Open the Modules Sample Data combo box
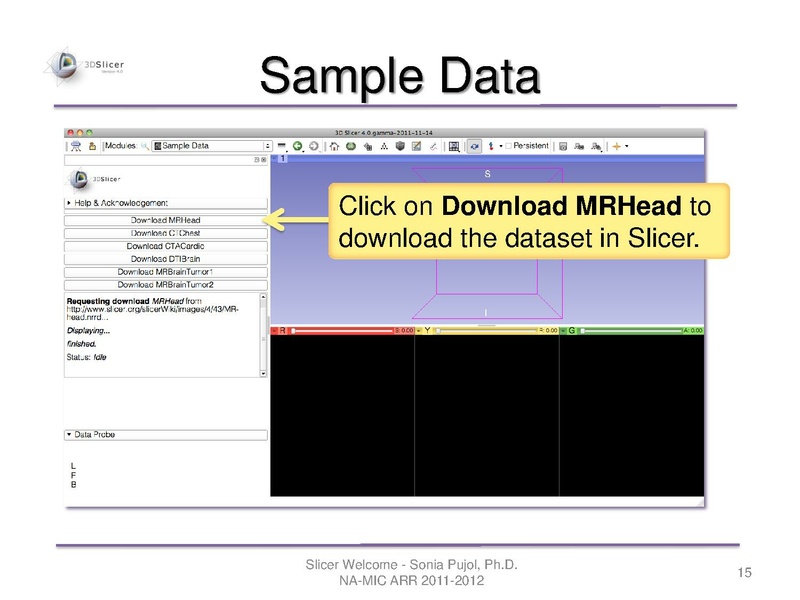Screen dimensions: 800x600 coord(212,146)
